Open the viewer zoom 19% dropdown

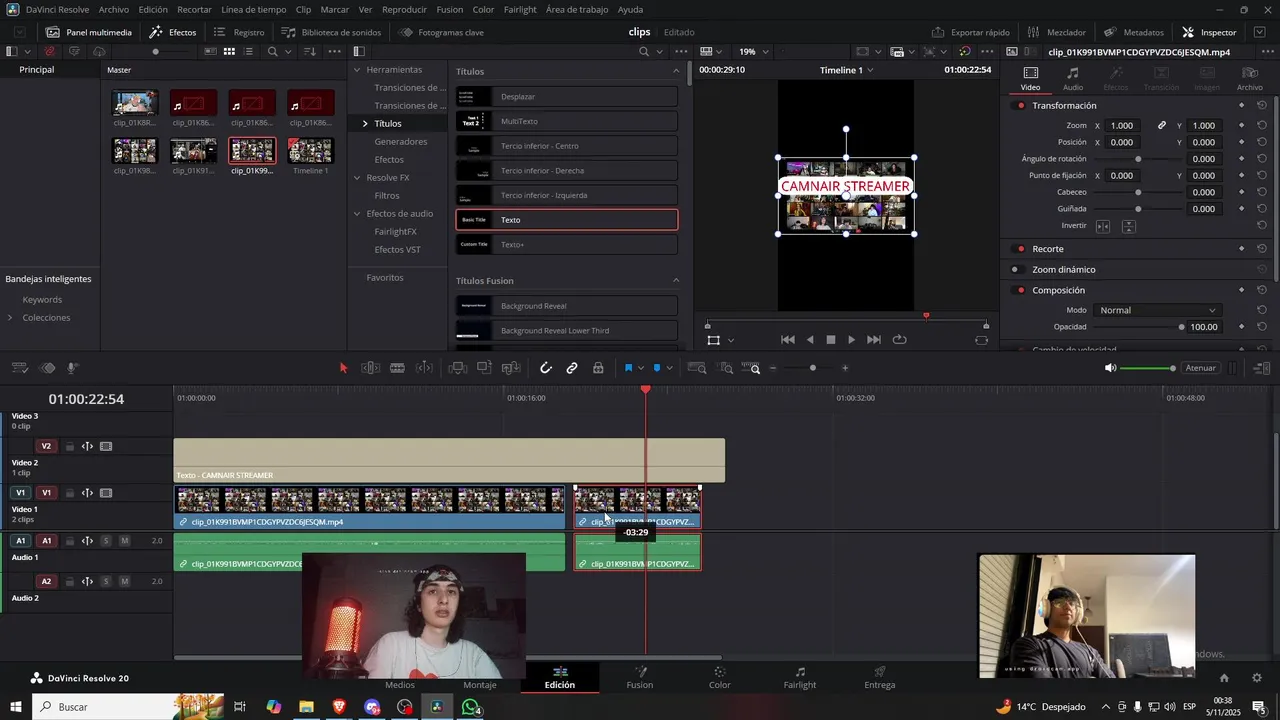click(x=753, y=51)
